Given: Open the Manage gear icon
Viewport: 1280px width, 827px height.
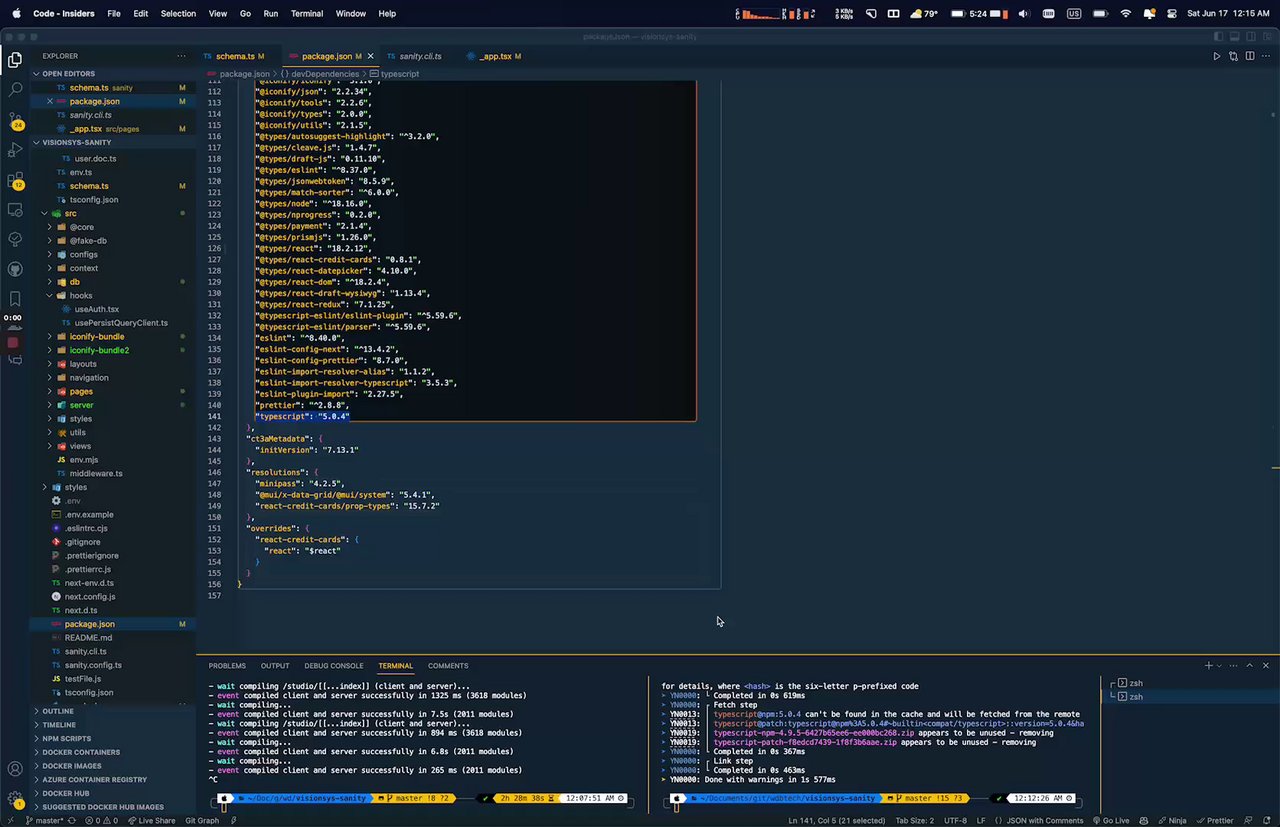Looking at the screenshot, I should 15,799.
